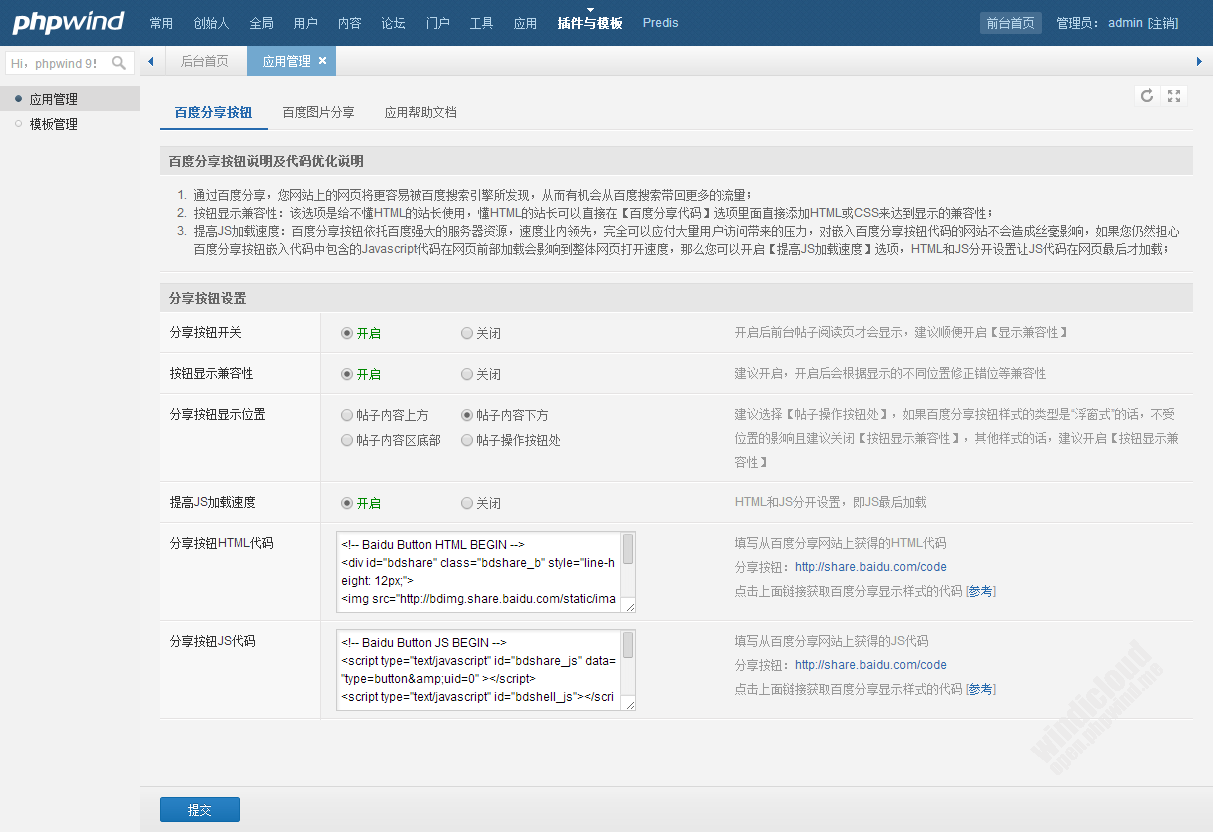Select 关闭 for 按钮显示兼容性

tap(467, 374)
